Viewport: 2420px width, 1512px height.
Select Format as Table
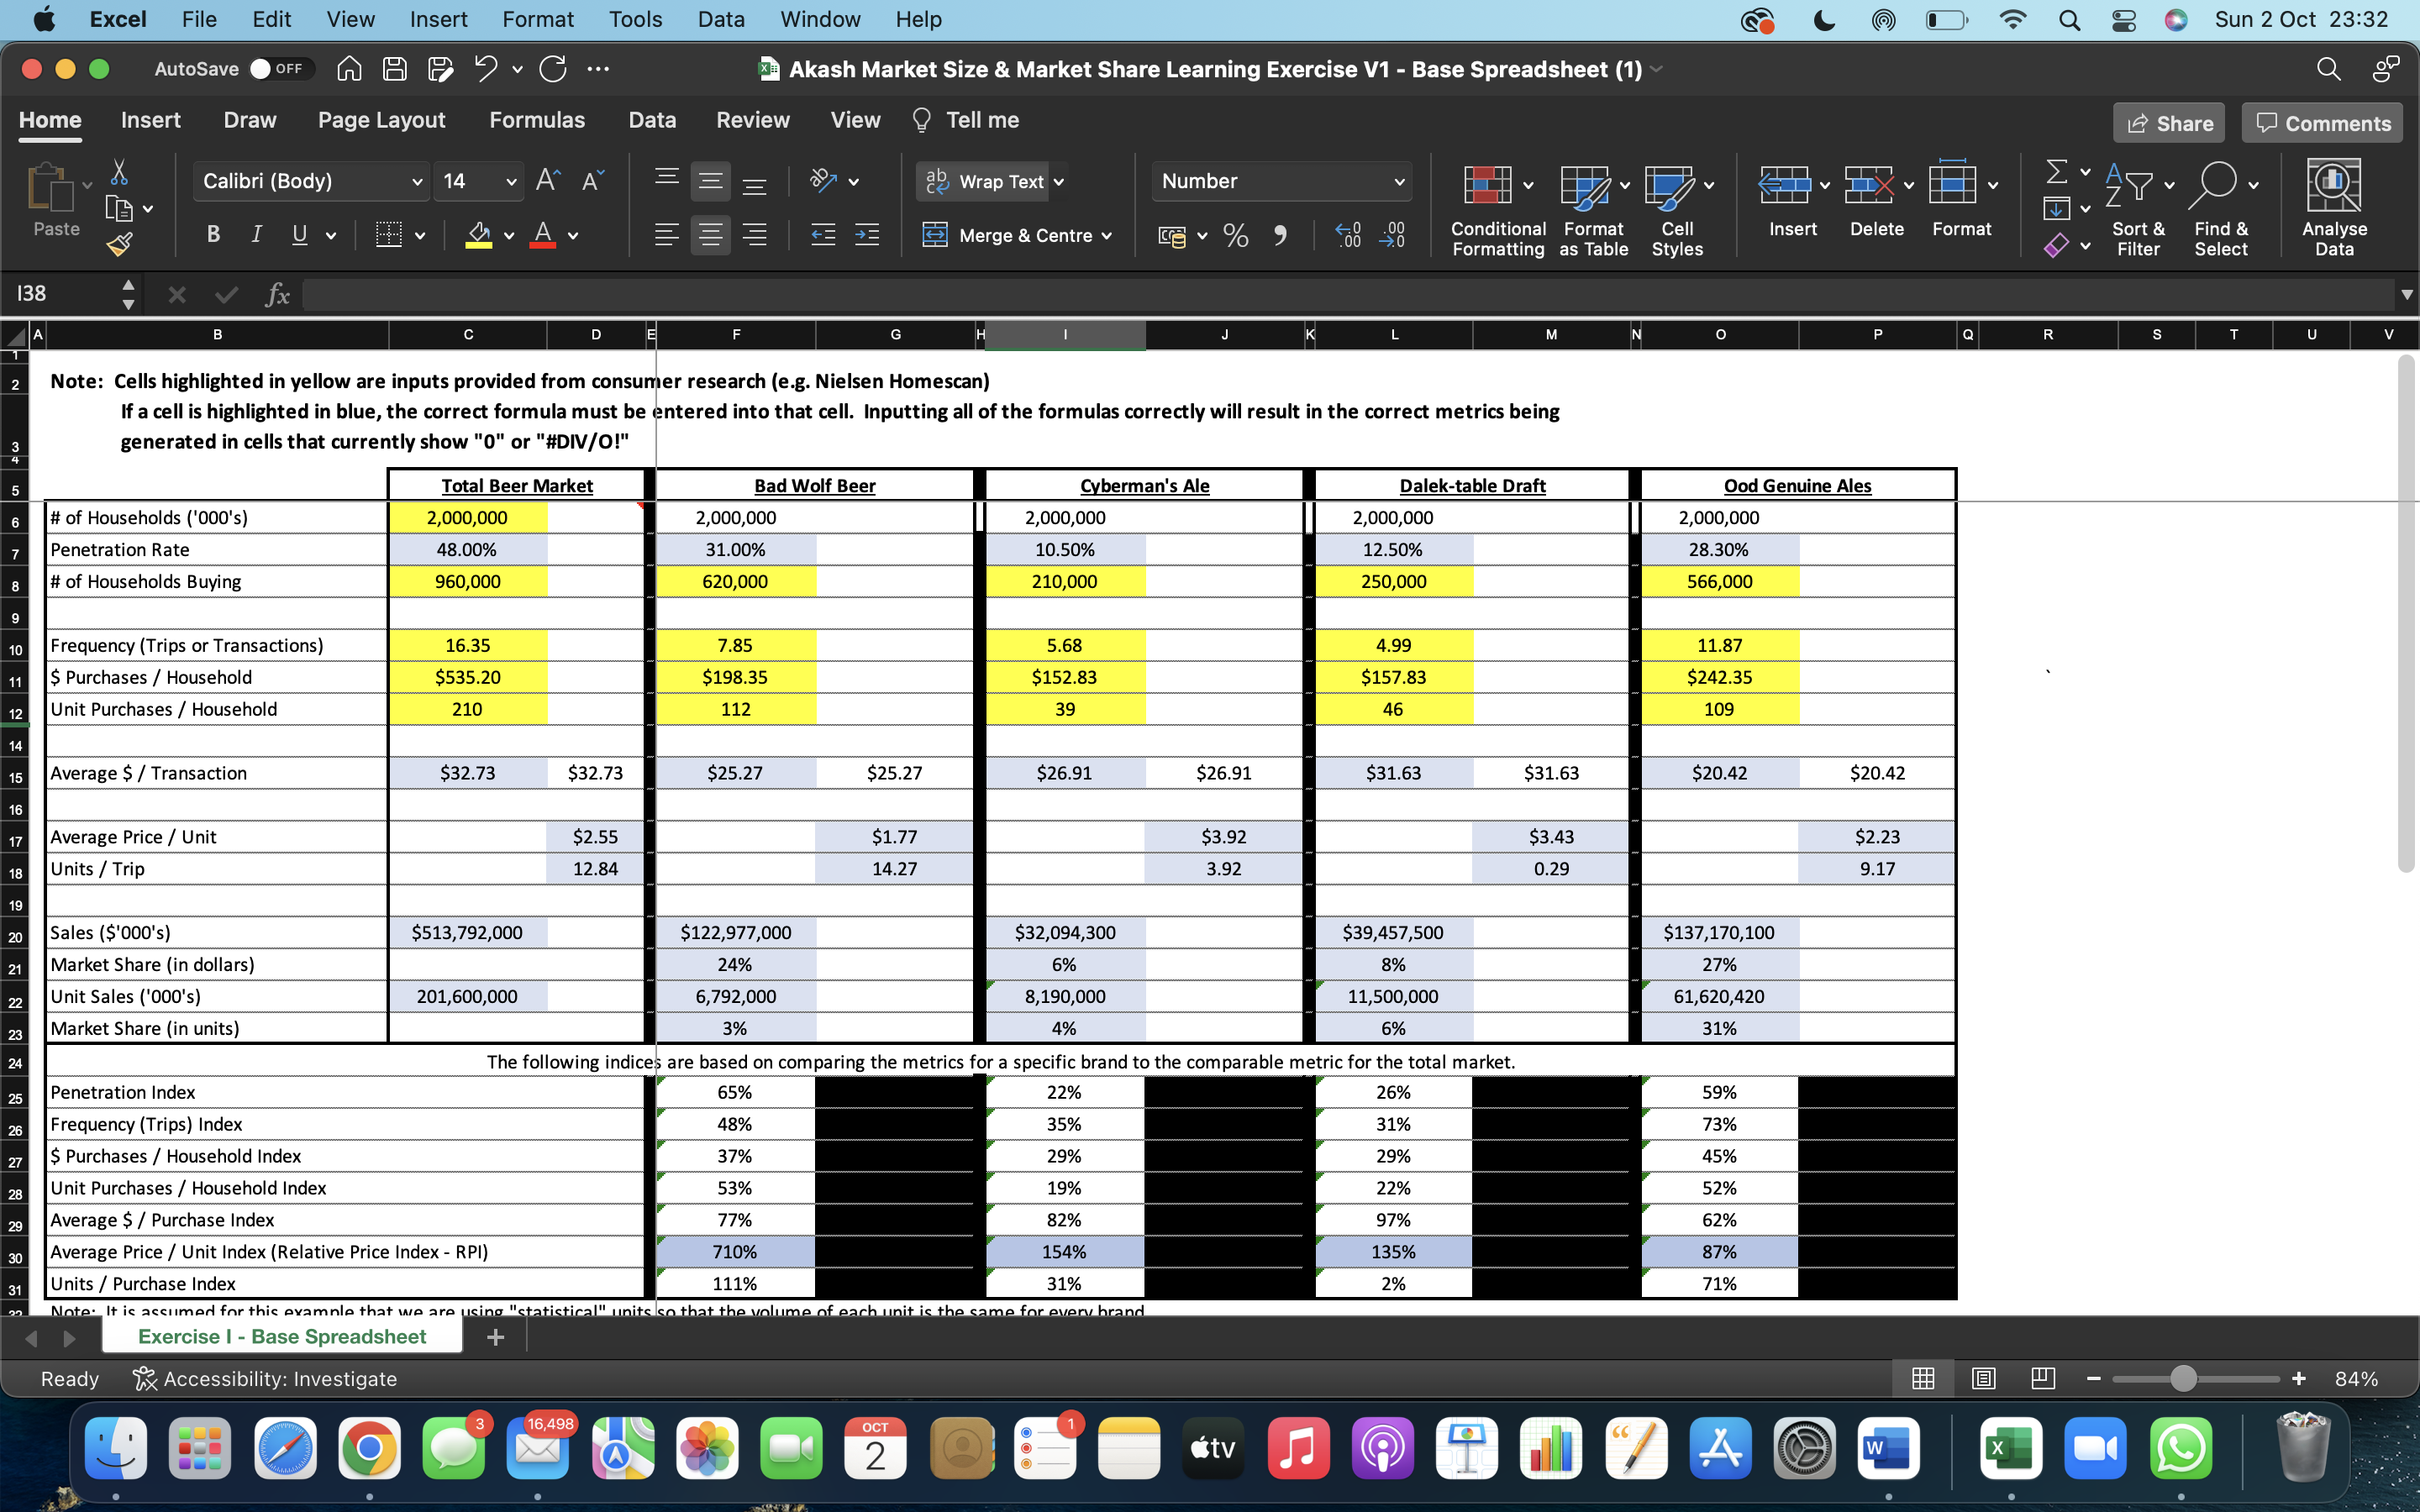[1592, 207]
